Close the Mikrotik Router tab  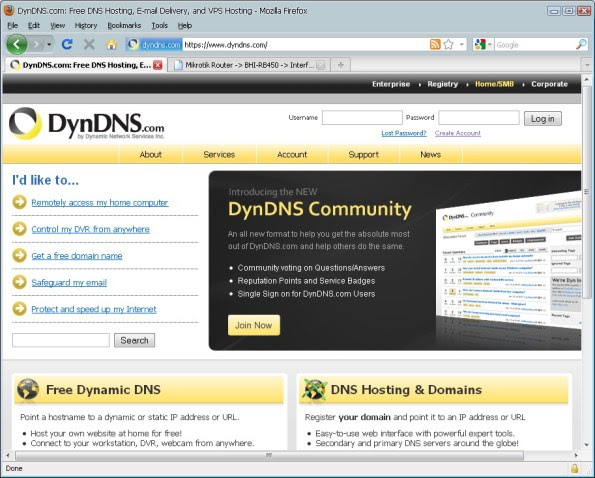(321, 65)
